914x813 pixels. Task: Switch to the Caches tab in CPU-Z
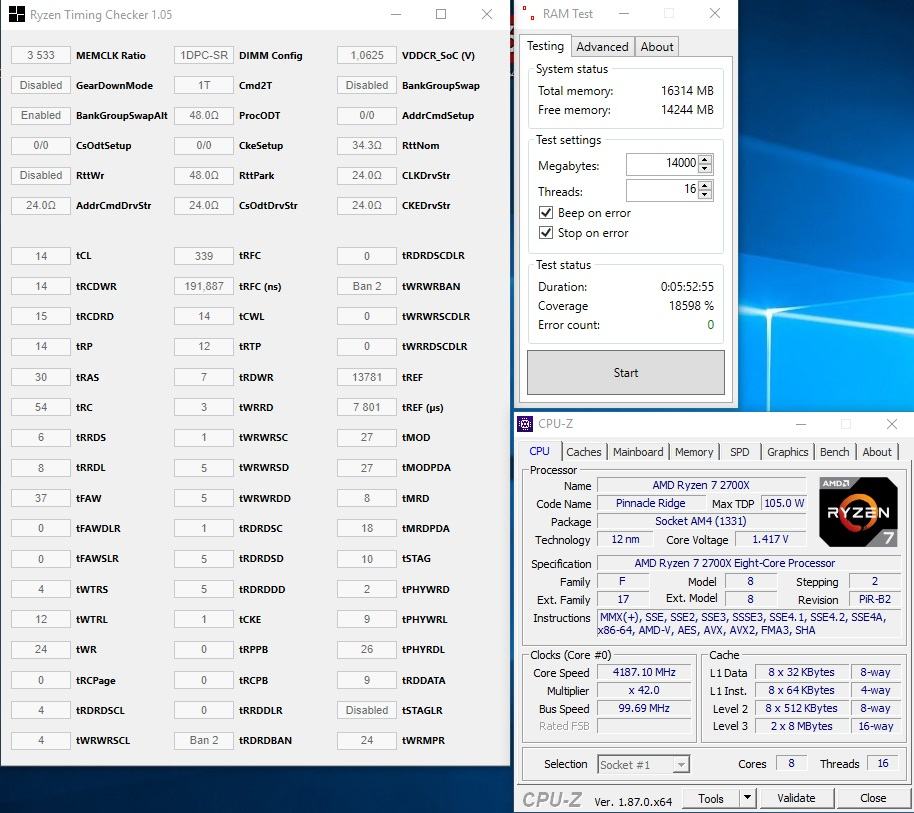click(x=583, y=452)
